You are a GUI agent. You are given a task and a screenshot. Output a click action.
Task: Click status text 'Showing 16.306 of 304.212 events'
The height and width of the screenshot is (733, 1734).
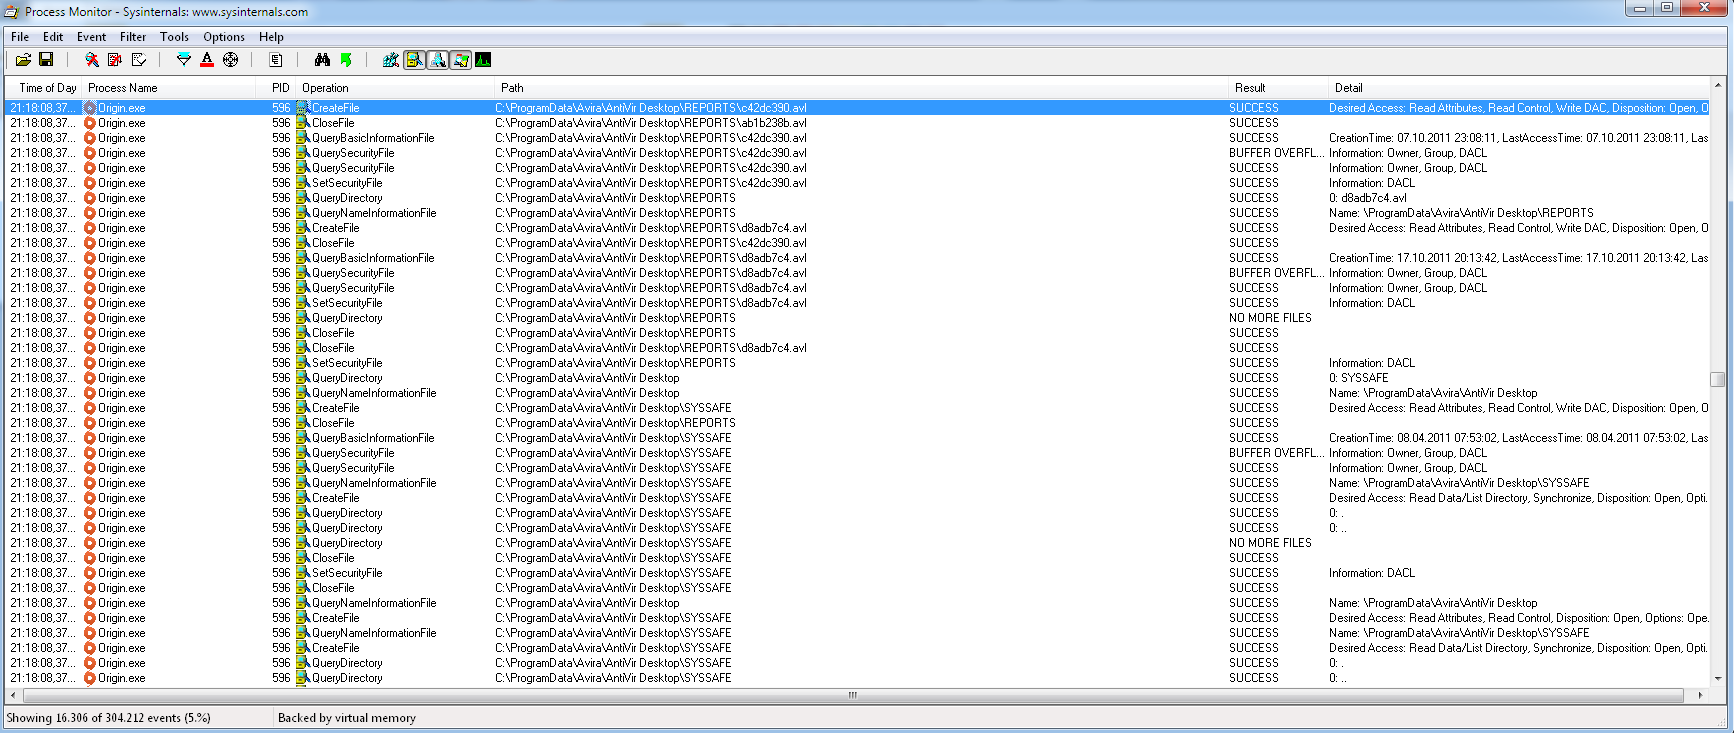(x=96, y=718)
